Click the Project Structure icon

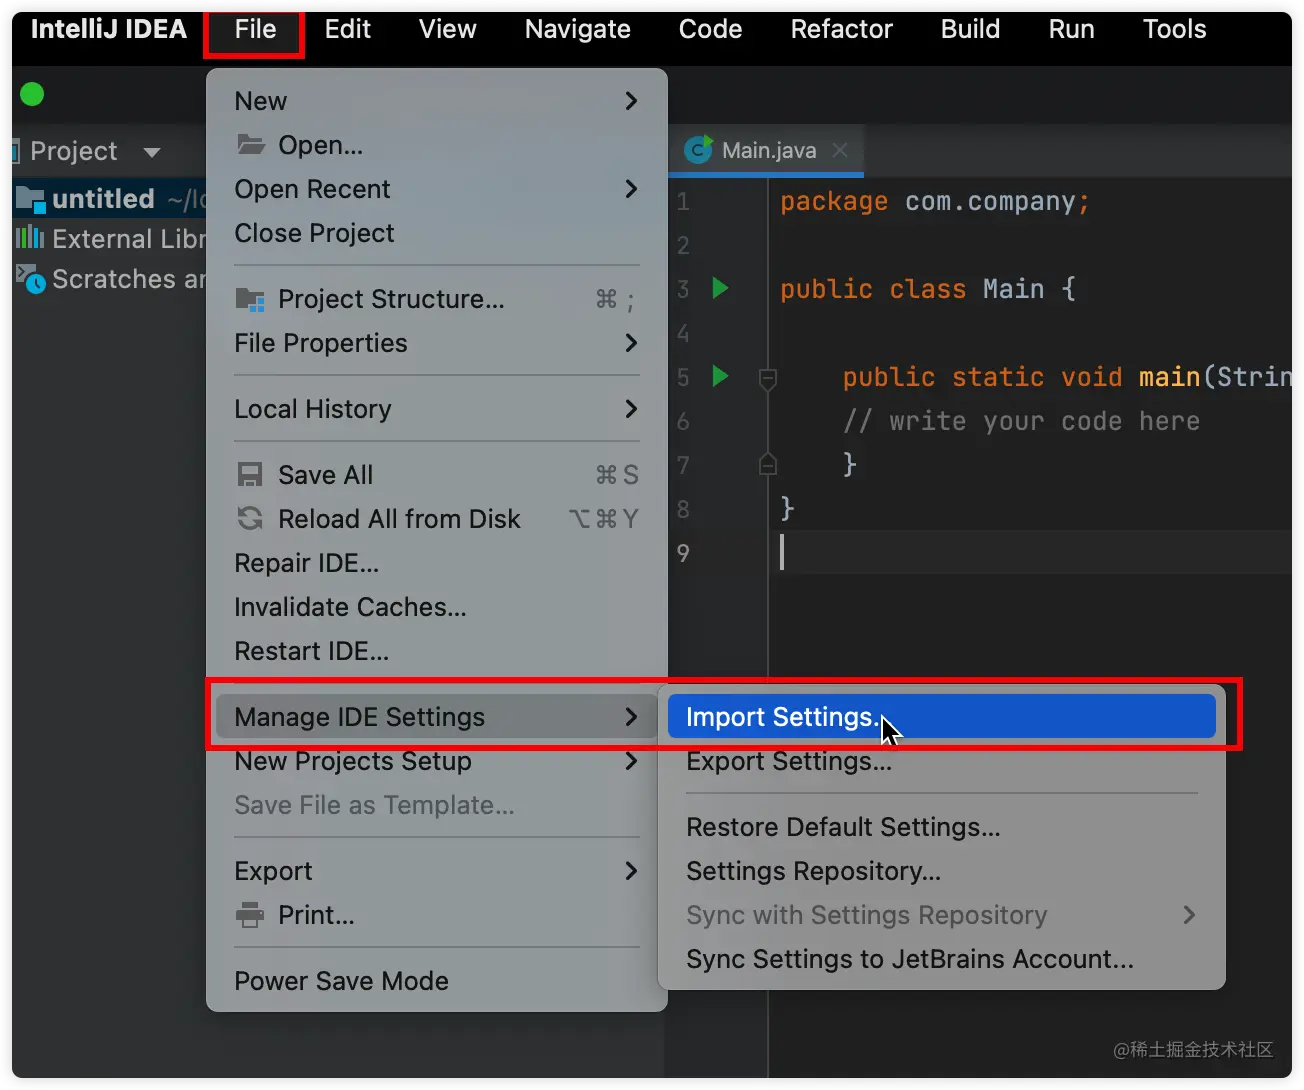250,299
